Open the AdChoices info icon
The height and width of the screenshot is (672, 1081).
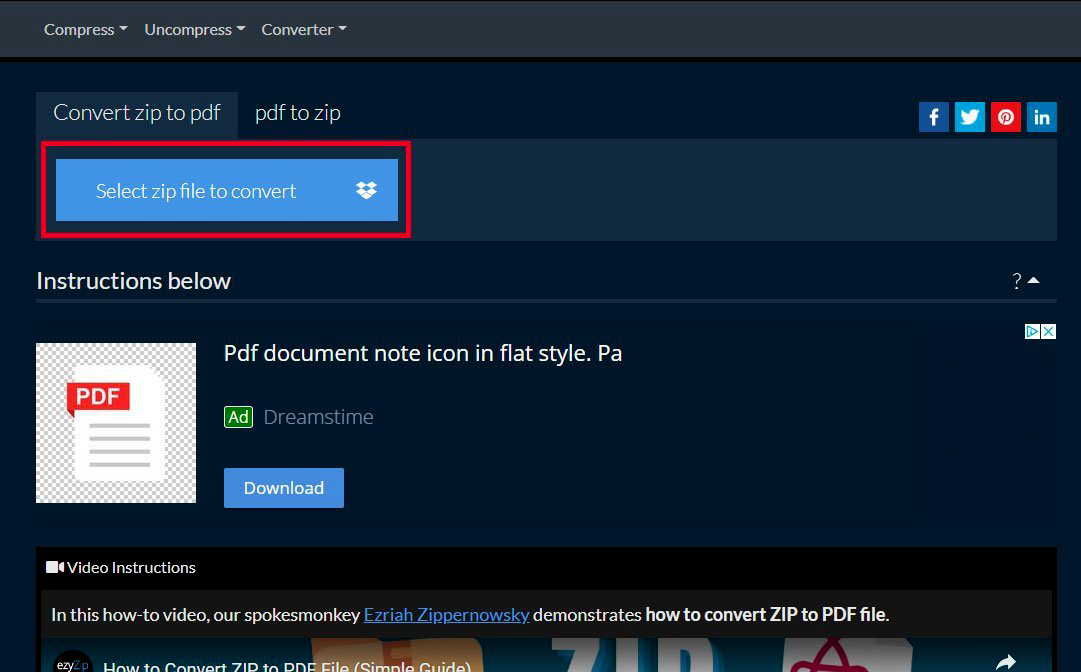pos(1032,332)
